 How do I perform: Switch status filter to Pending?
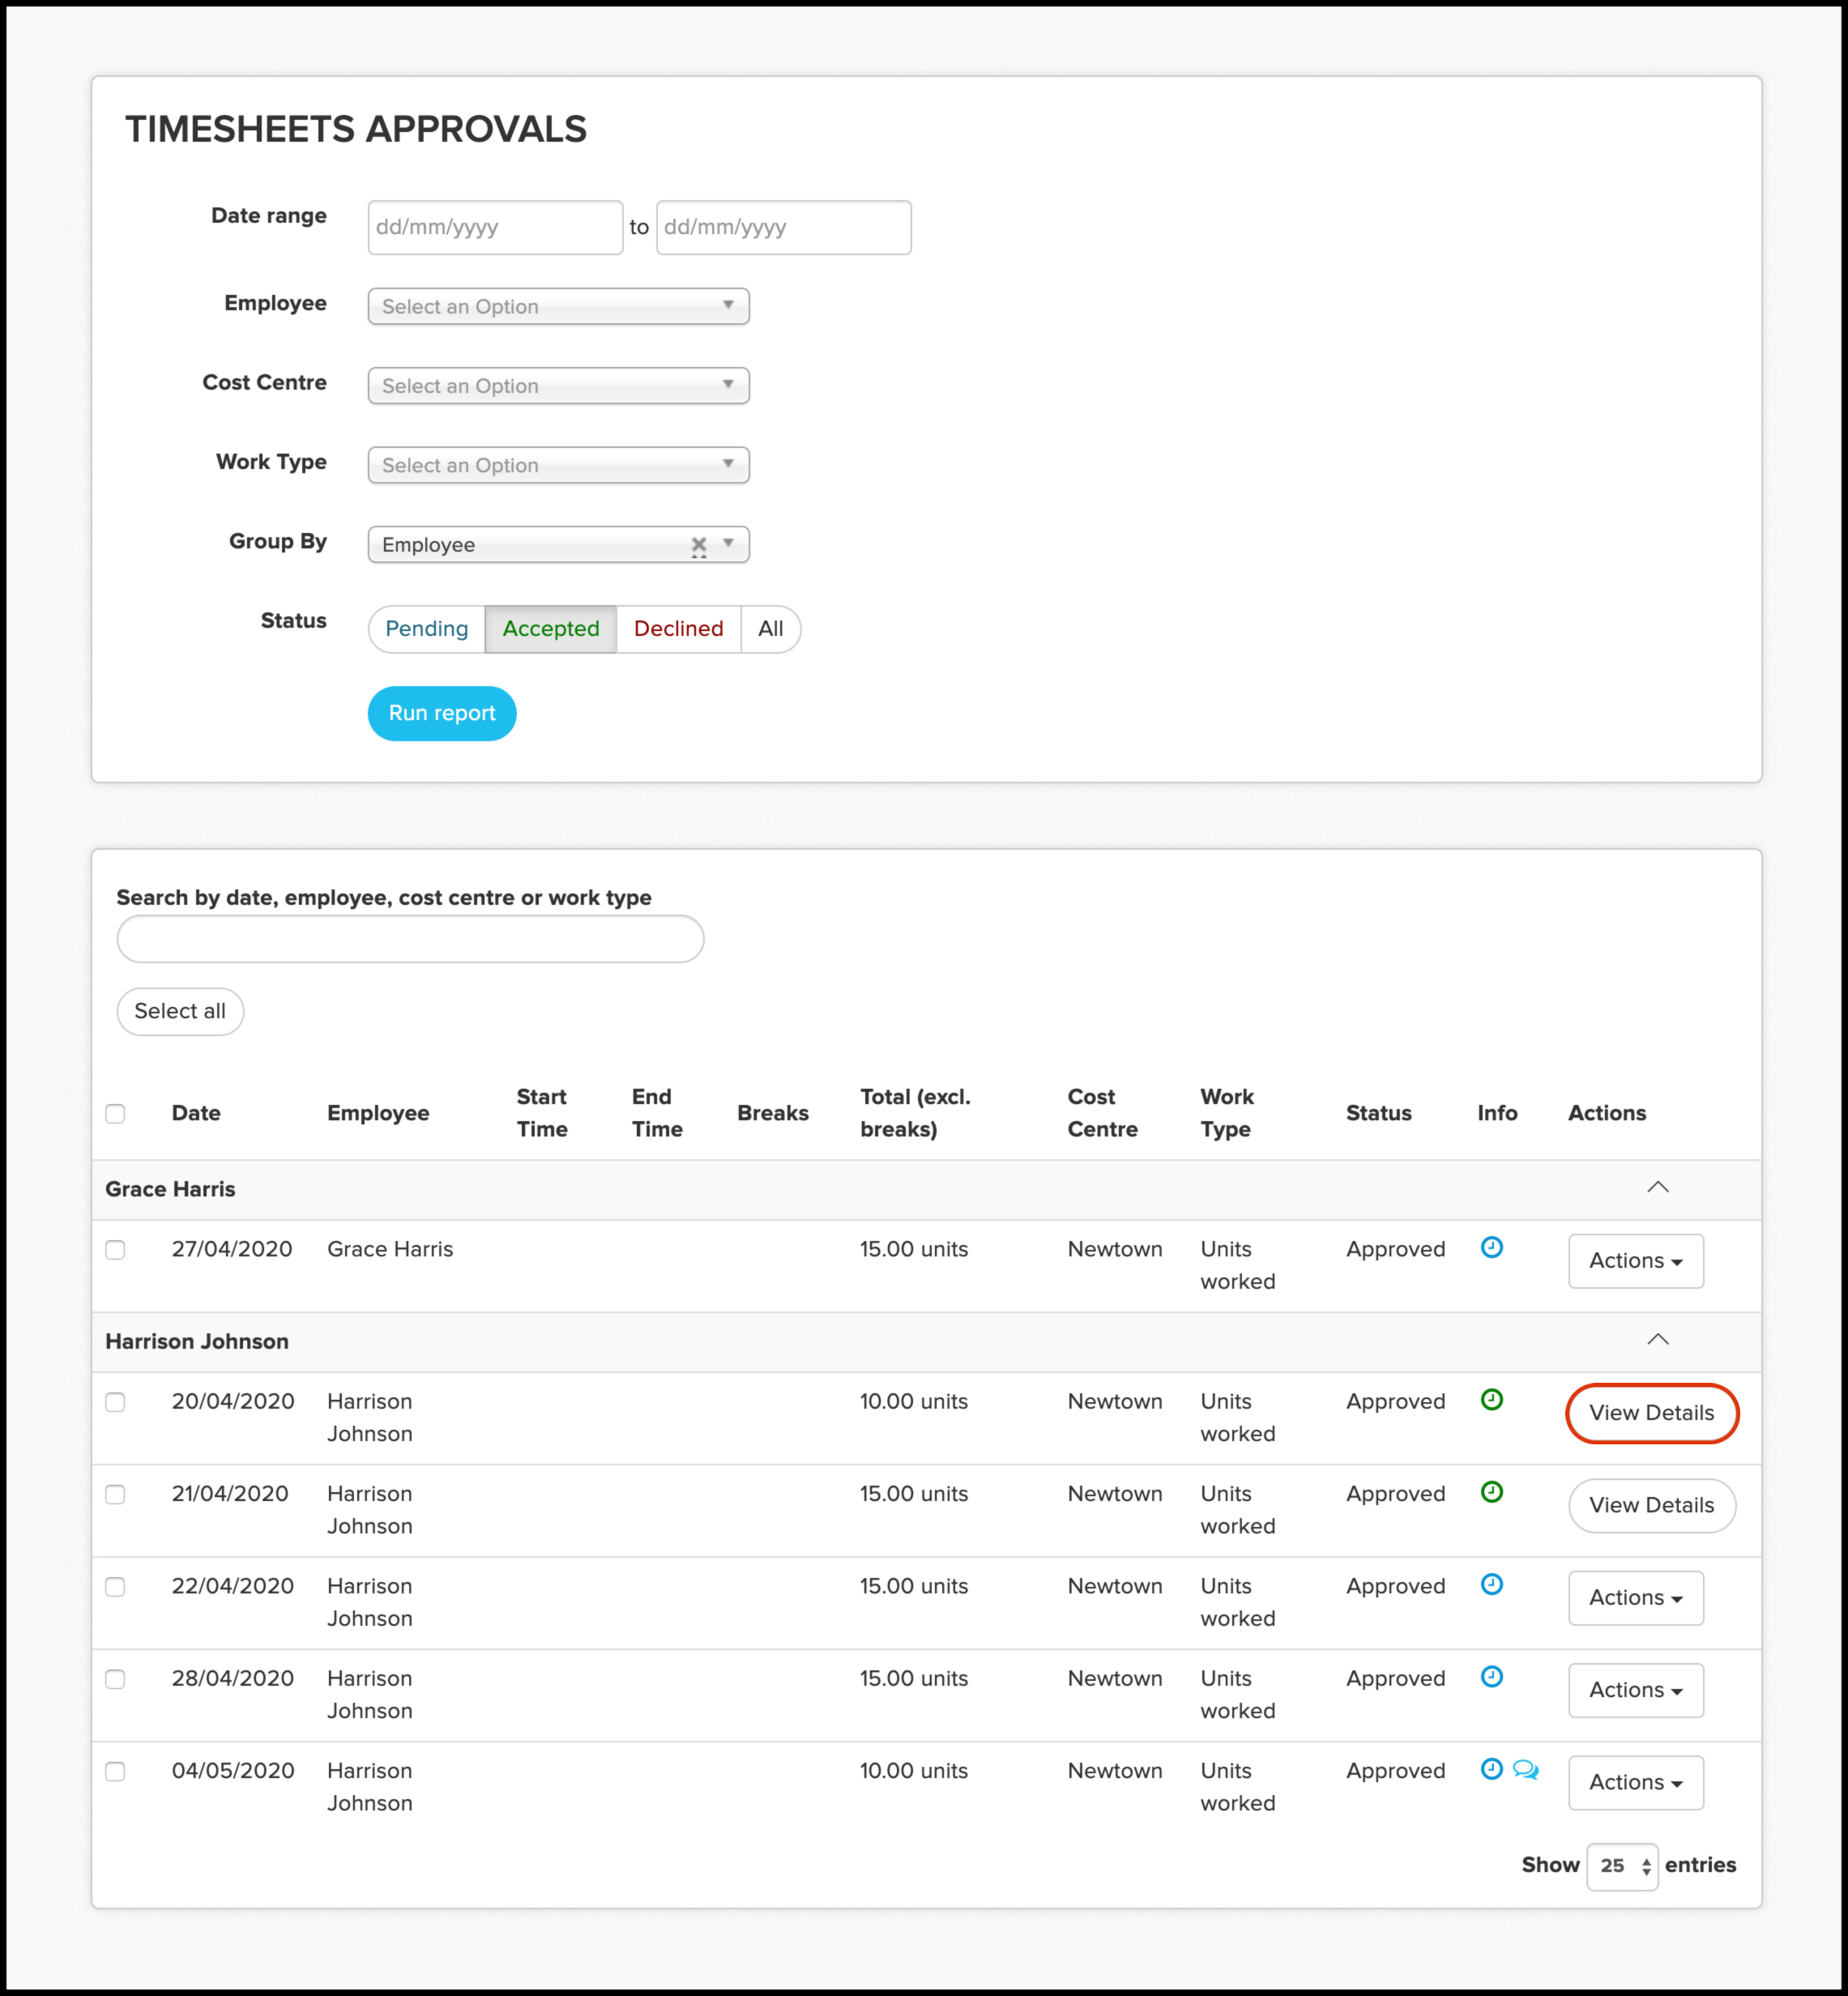pos(427,629)
